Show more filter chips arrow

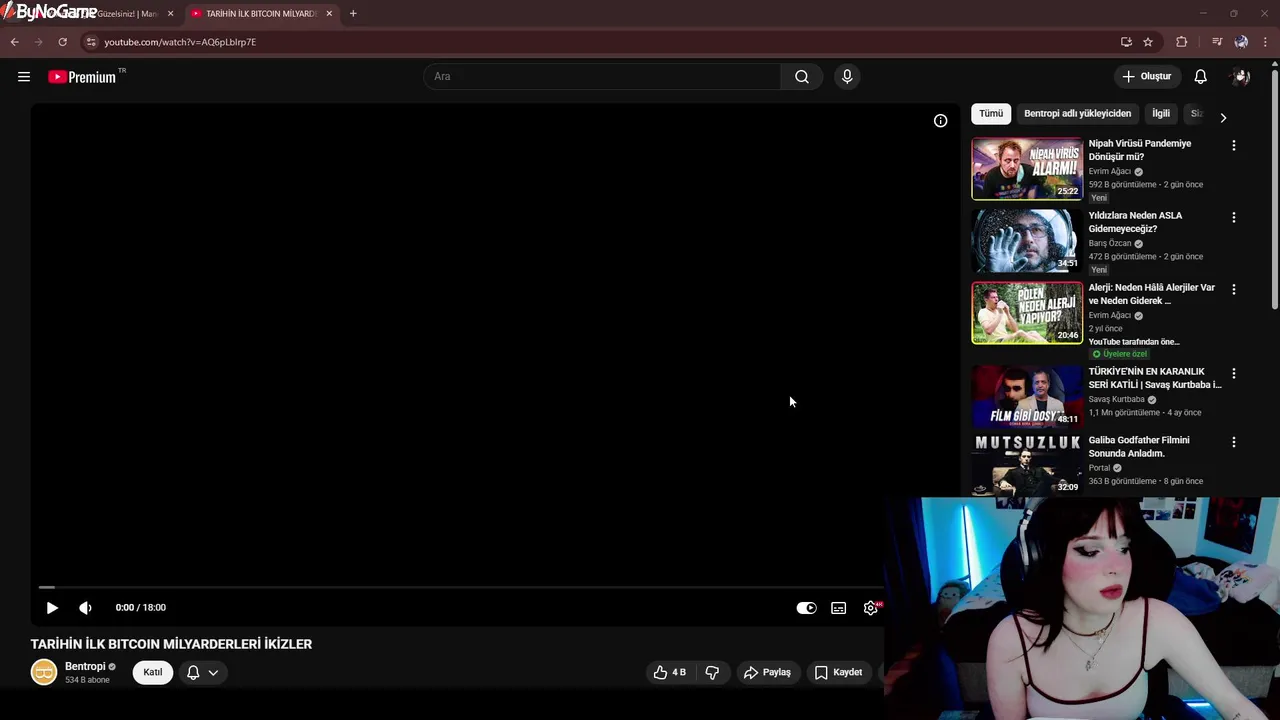(1222, 118)
